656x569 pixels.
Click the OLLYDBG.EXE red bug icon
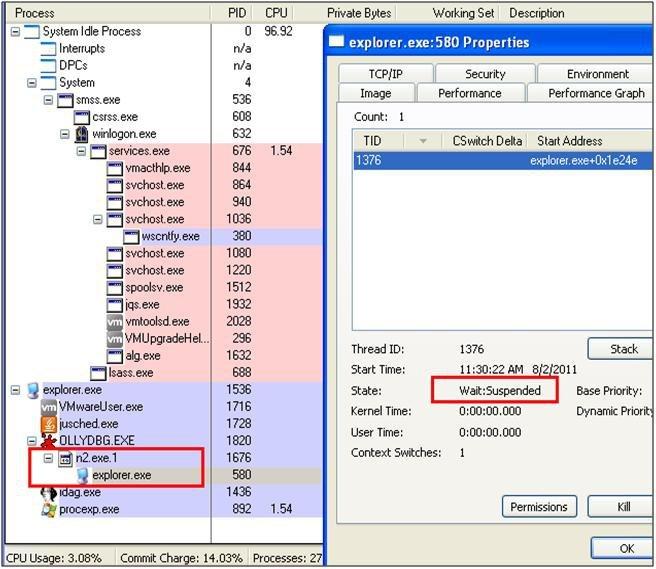[49, 441]
